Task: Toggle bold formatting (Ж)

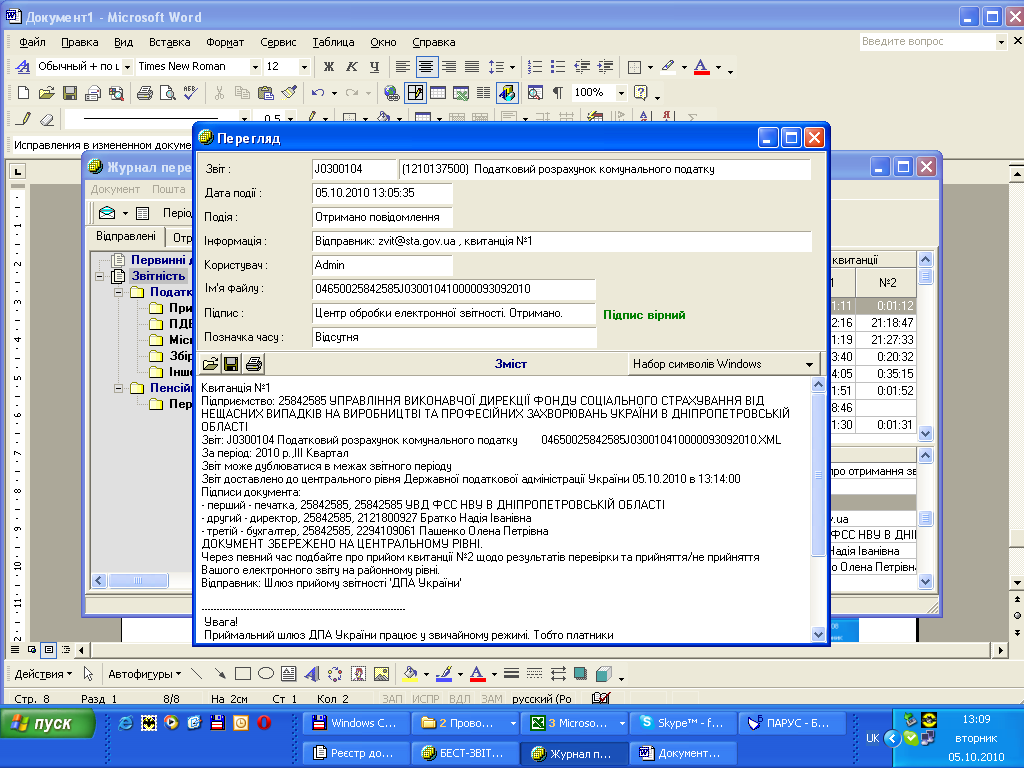Action: pyautogui.click(x=328, y=67)
